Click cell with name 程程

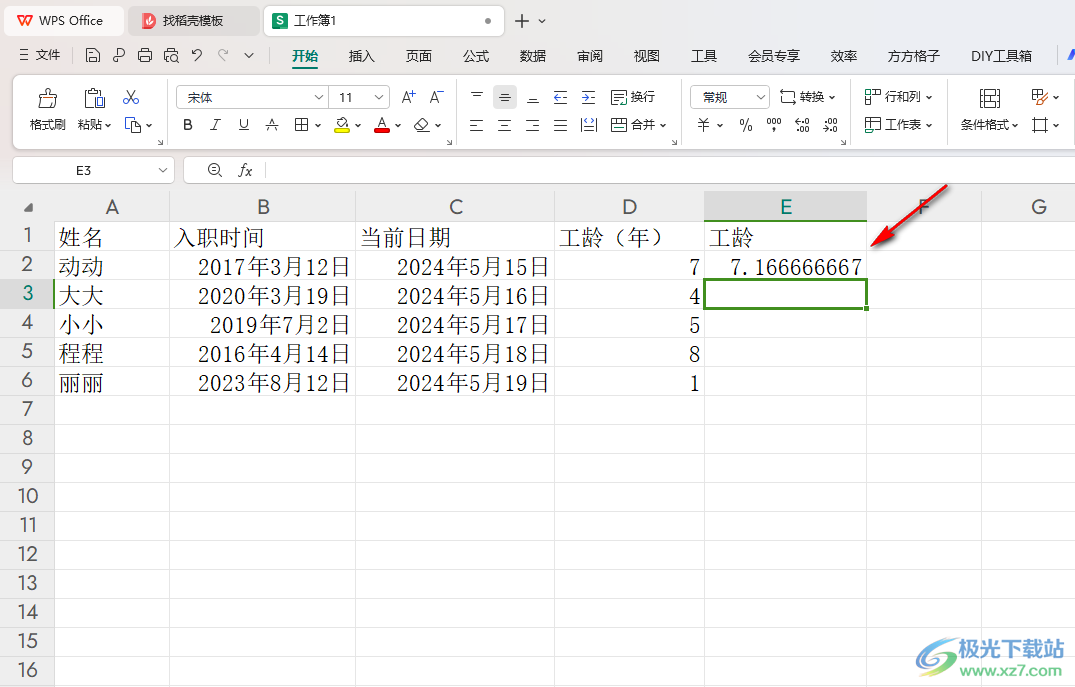pos(112,352)
